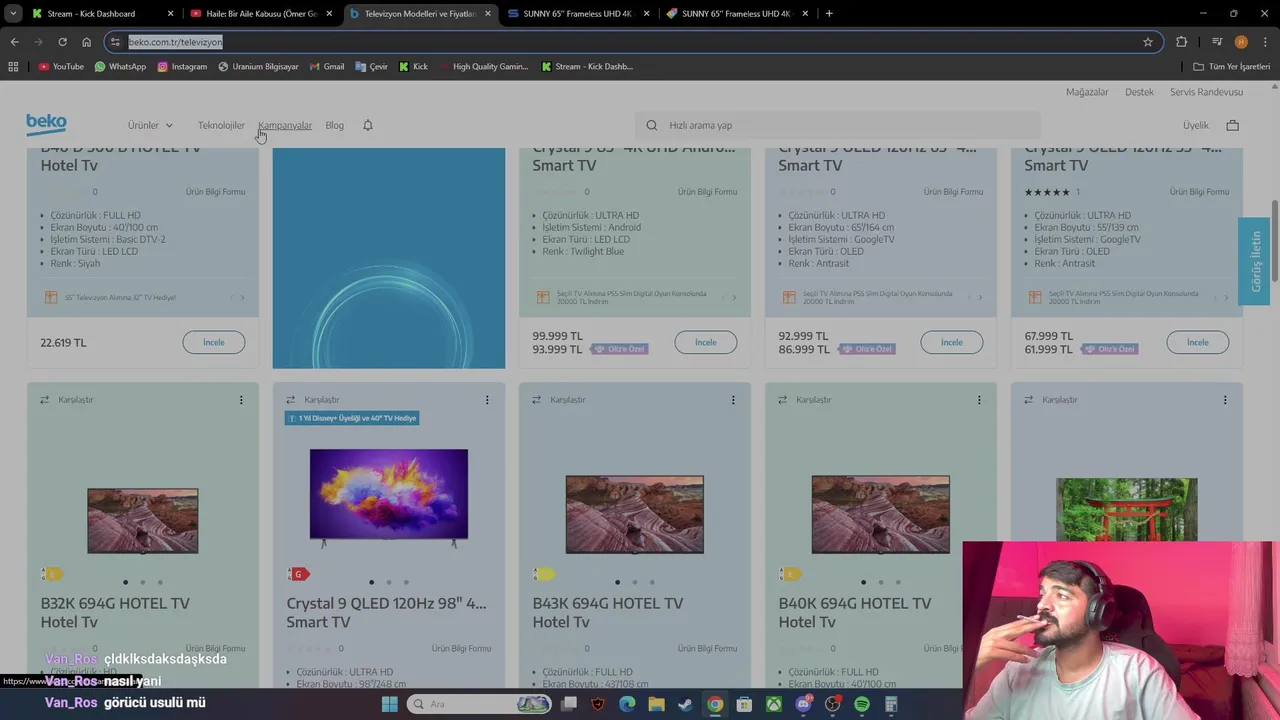Screen dimensions: 1280x720
Task: Click energy label icon on B32K 694G card
Action: (53, 574)
